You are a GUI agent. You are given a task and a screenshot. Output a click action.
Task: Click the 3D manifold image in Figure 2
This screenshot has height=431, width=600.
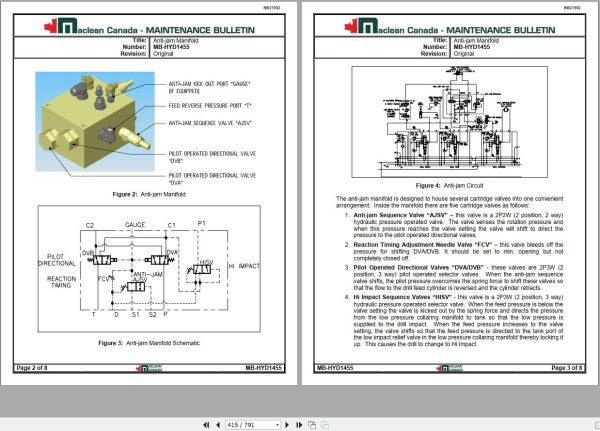[x=95, y=122]
